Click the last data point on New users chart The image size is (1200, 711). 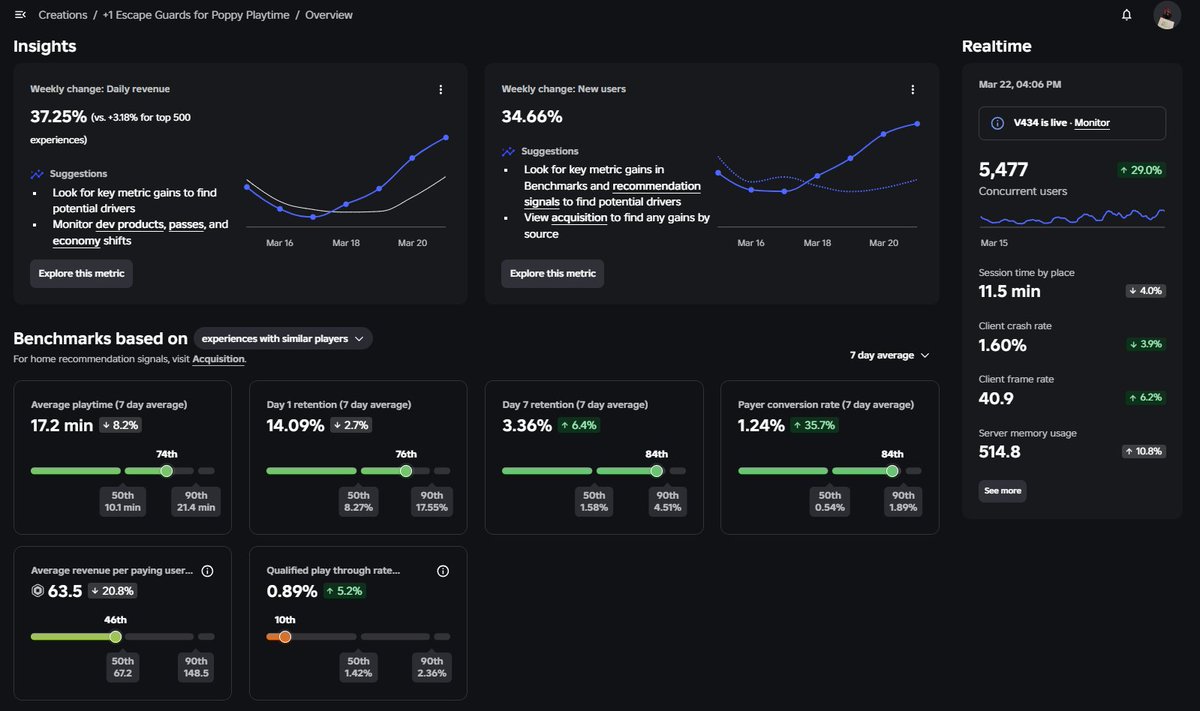918,124
